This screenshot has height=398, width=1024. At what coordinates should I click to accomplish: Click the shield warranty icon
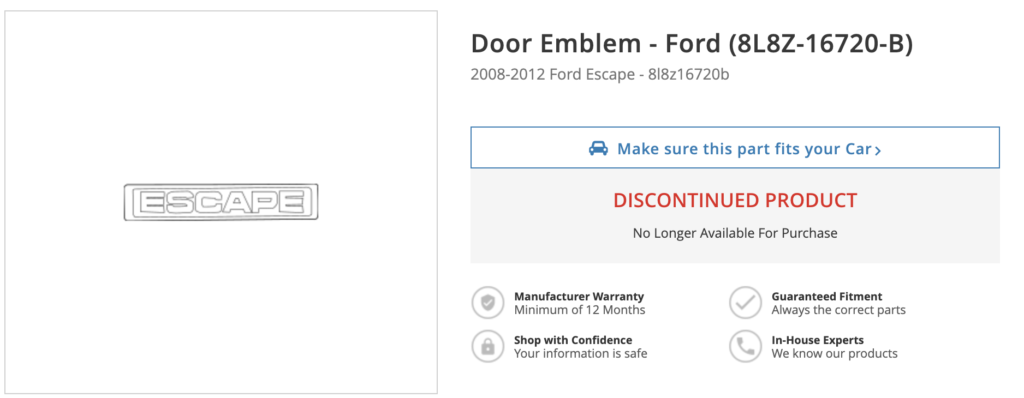488,303
